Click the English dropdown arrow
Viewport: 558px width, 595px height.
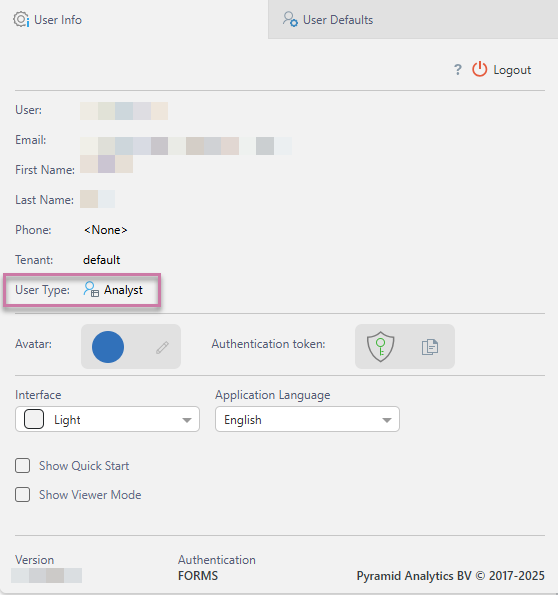(387, 420)
